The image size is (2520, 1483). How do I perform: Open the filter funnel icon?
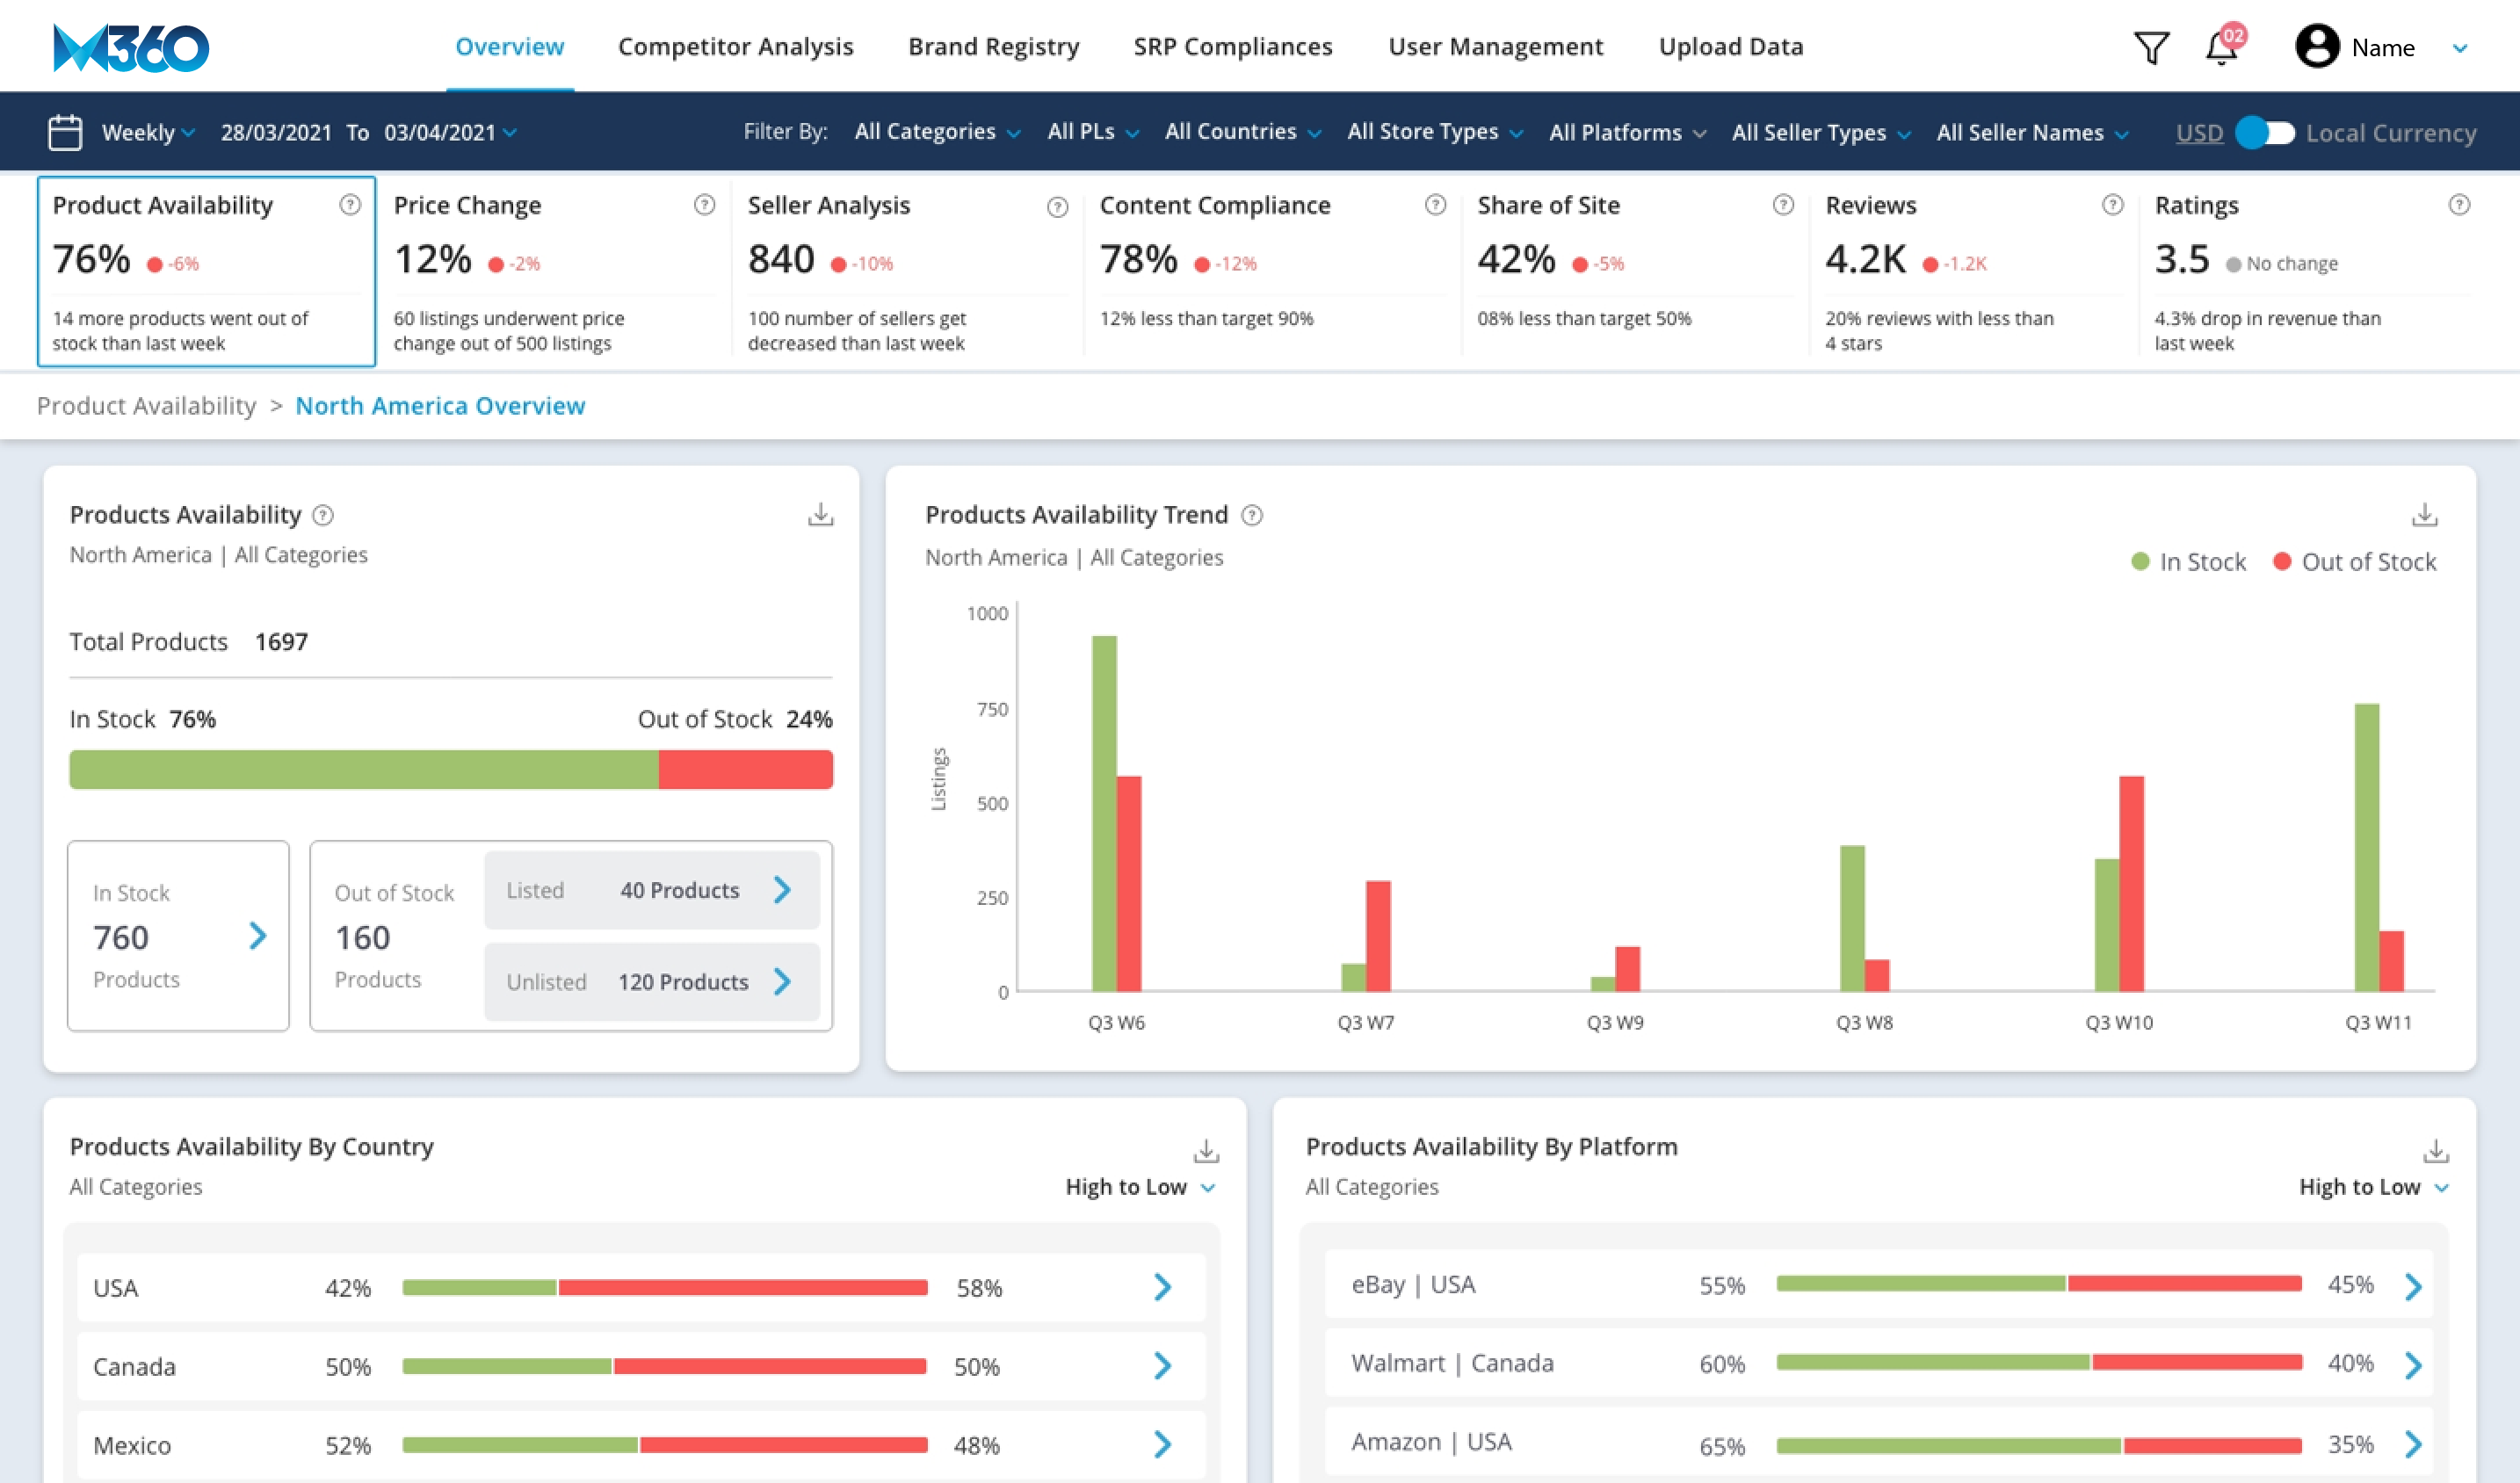coord(2150,47)
